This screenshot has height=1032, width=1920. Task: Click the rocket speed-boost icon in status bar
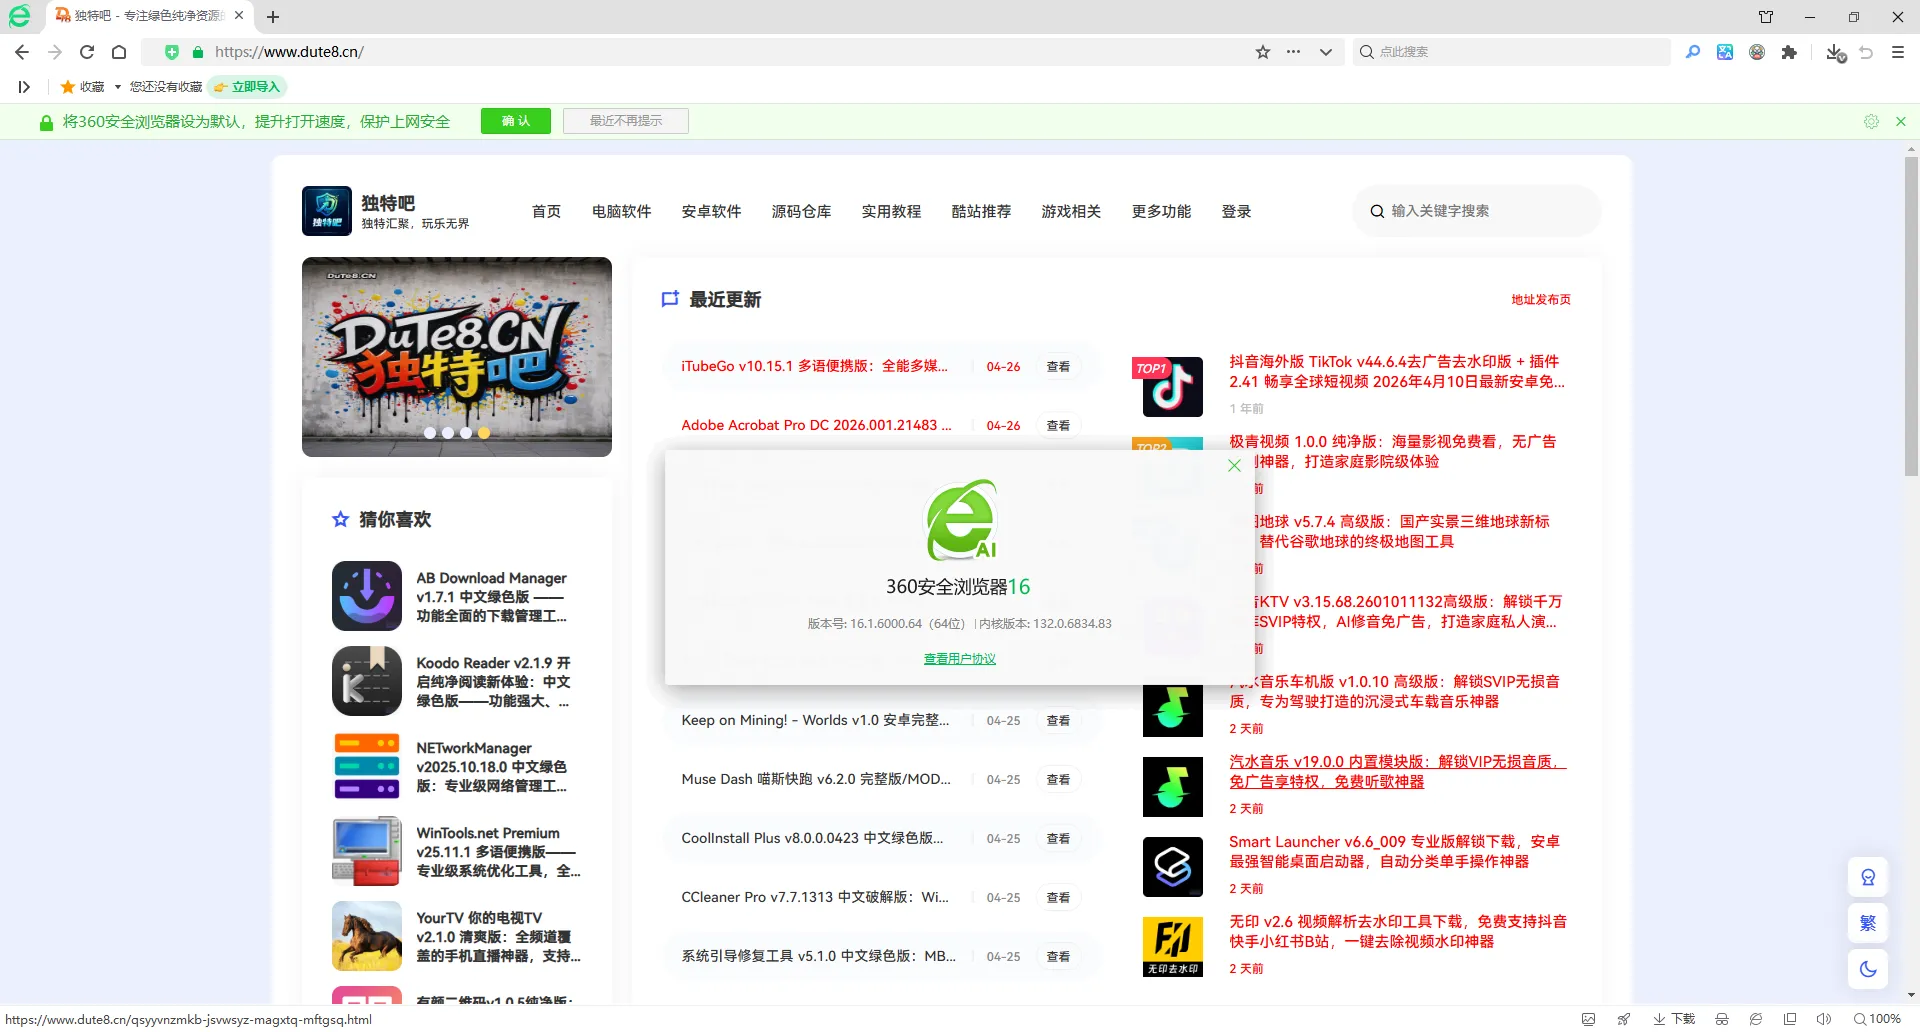click(x=1622, y=1019)
